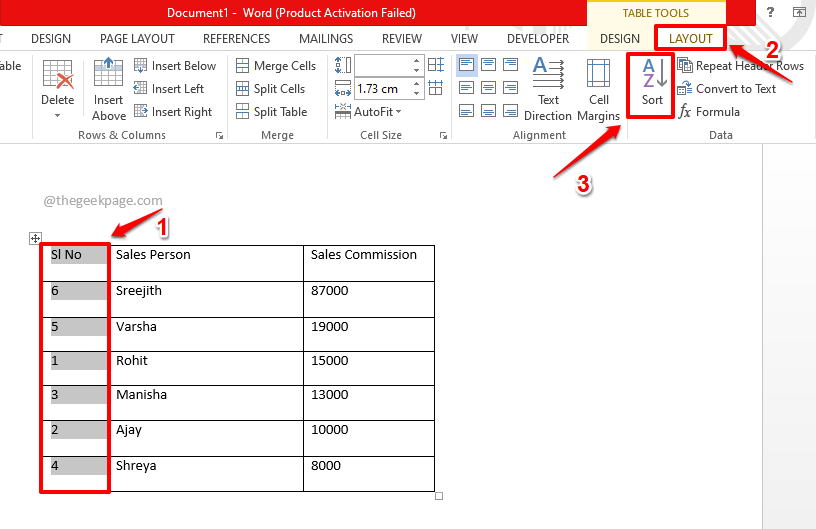Click the table move handle
This screenshot has width=816, height=529.
pos(35,238)
